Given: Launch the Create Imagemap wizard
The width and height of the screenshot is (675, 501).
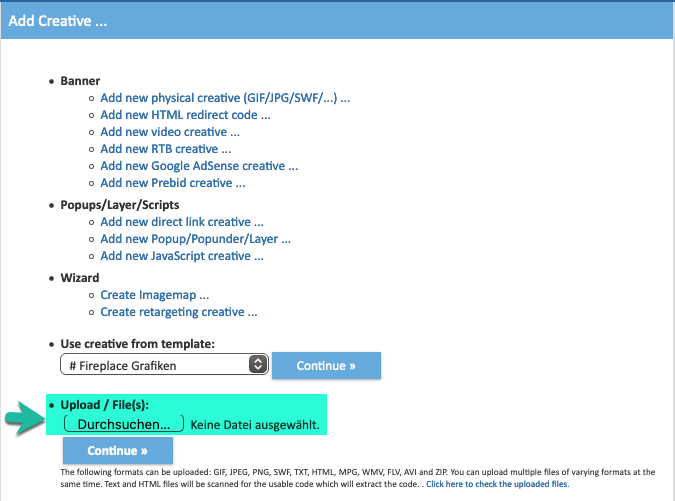Looking at the screenshot, I should click(155, 295).
